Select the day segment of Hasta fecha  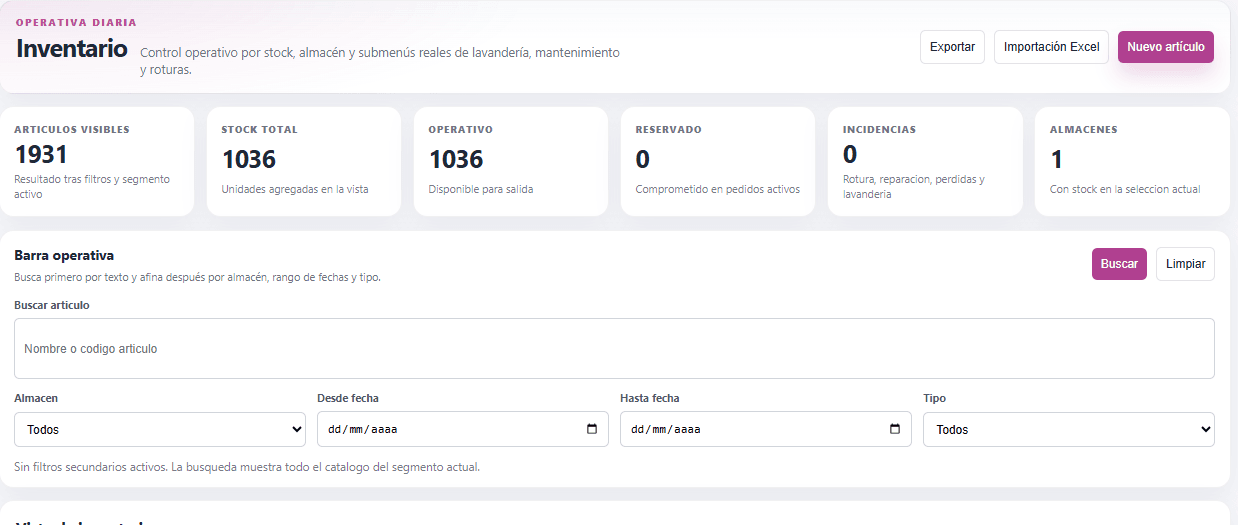(x=638, y=430)
